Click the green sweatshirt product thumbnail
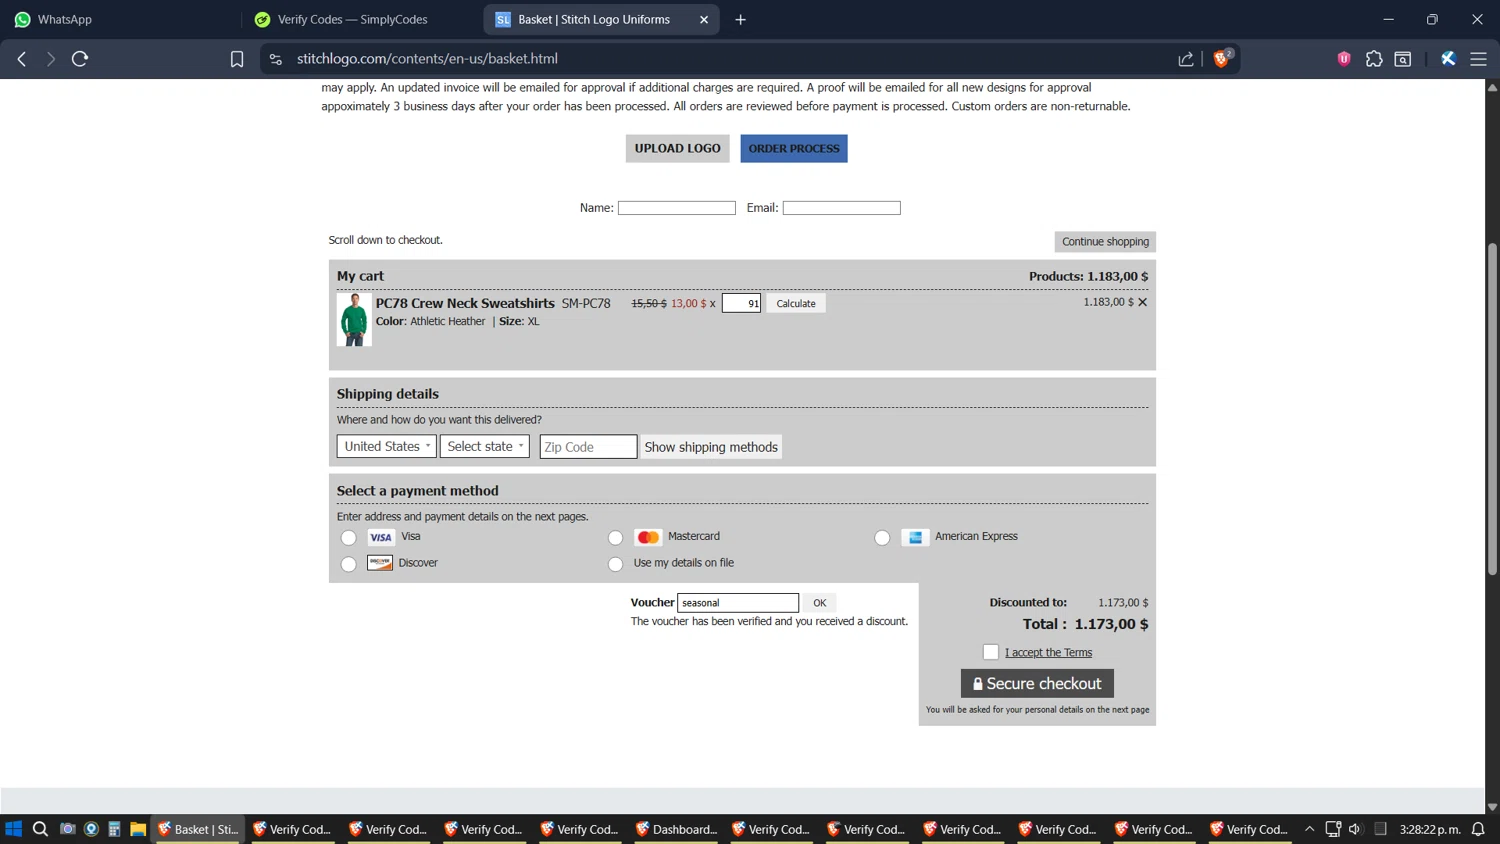 (354, 319)
